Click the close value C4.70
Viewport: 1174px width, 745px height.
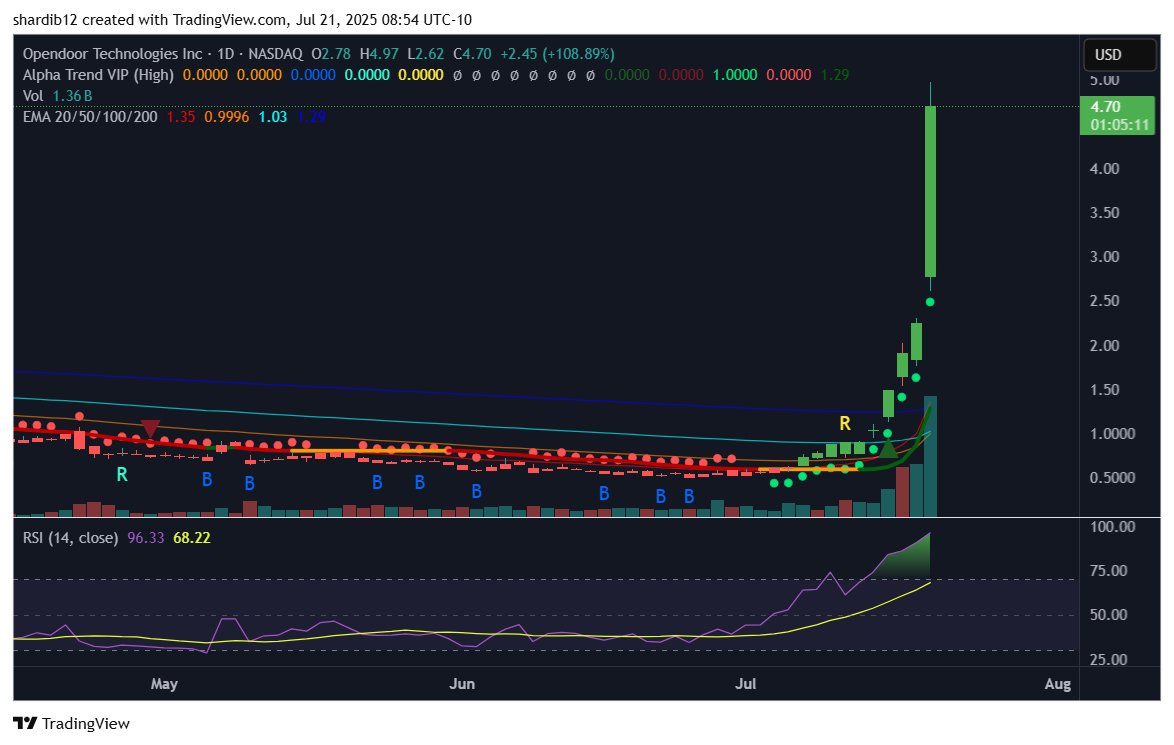pos(472,54)
